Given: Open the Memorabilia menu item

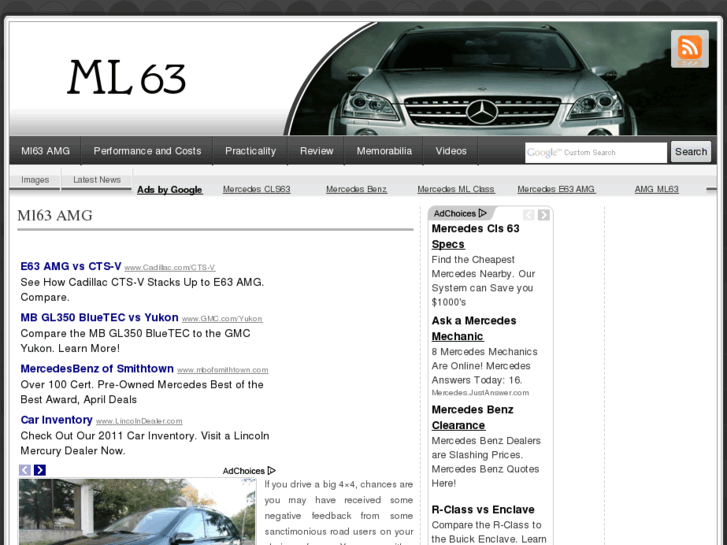Looking at the screenshot, I should pos(384,151).
